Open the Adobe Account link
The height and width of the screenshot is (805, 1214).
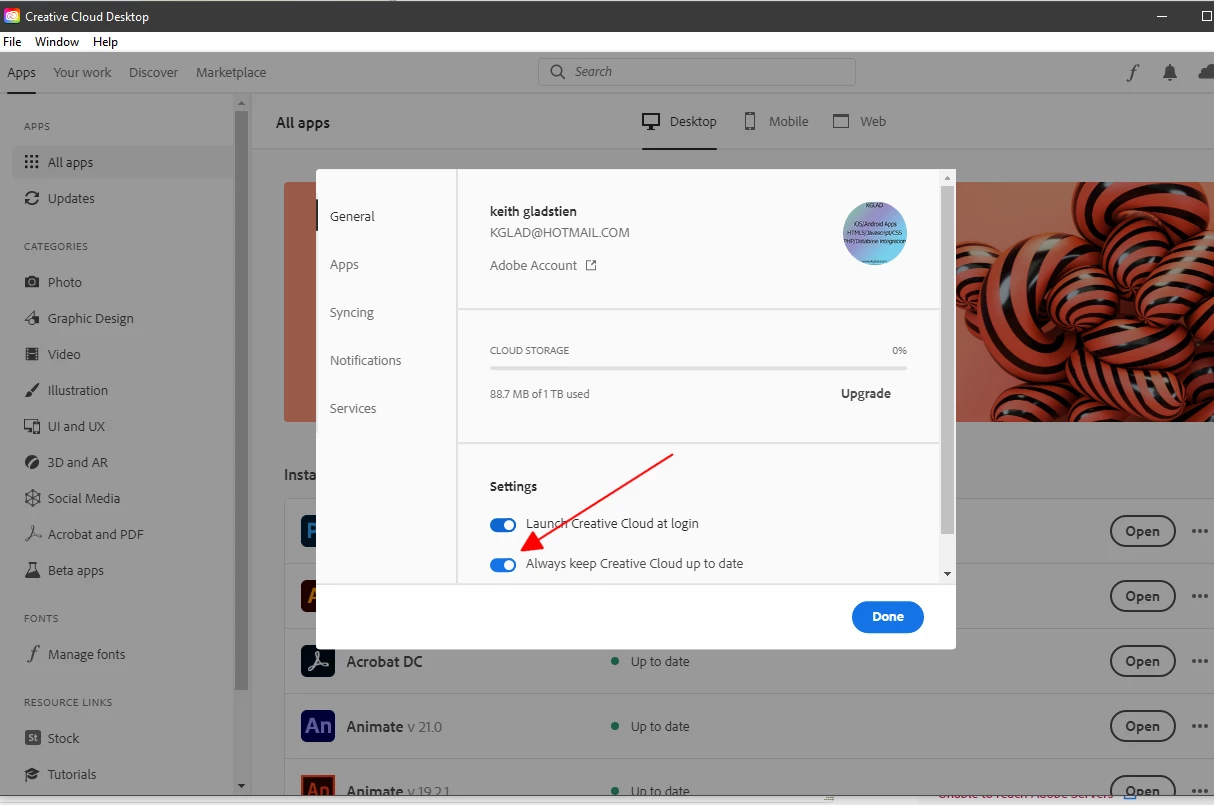pyautogui.click(x=533, y=265)
